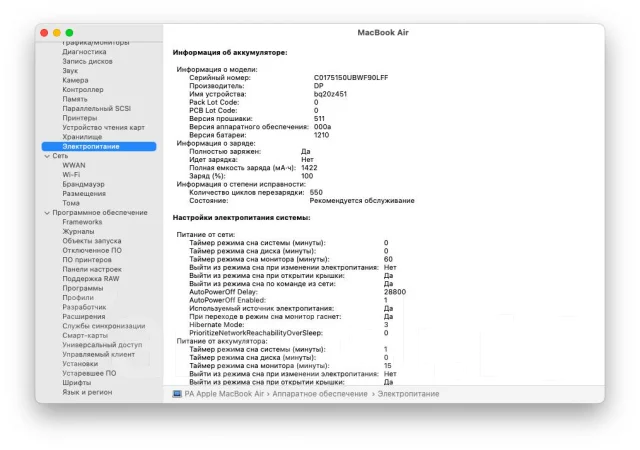Open Смарт-карты sidebar item
Viewport: 640px width, 450px height.
click(85, 335)
